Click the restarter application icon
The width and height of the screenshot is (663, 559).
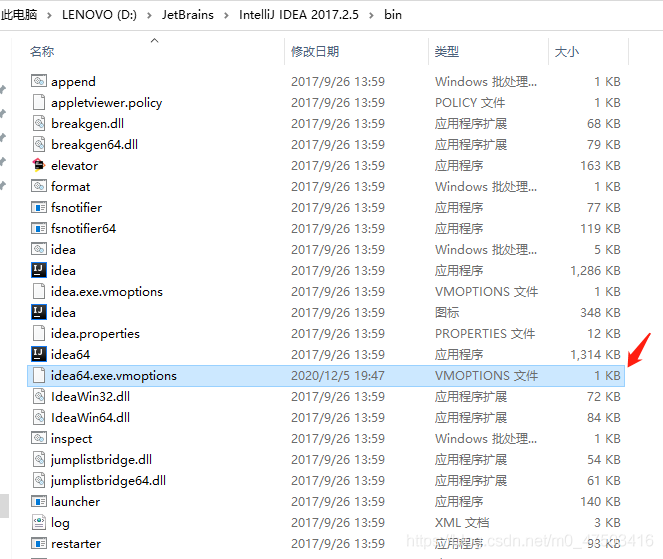[x=39, y=543]
